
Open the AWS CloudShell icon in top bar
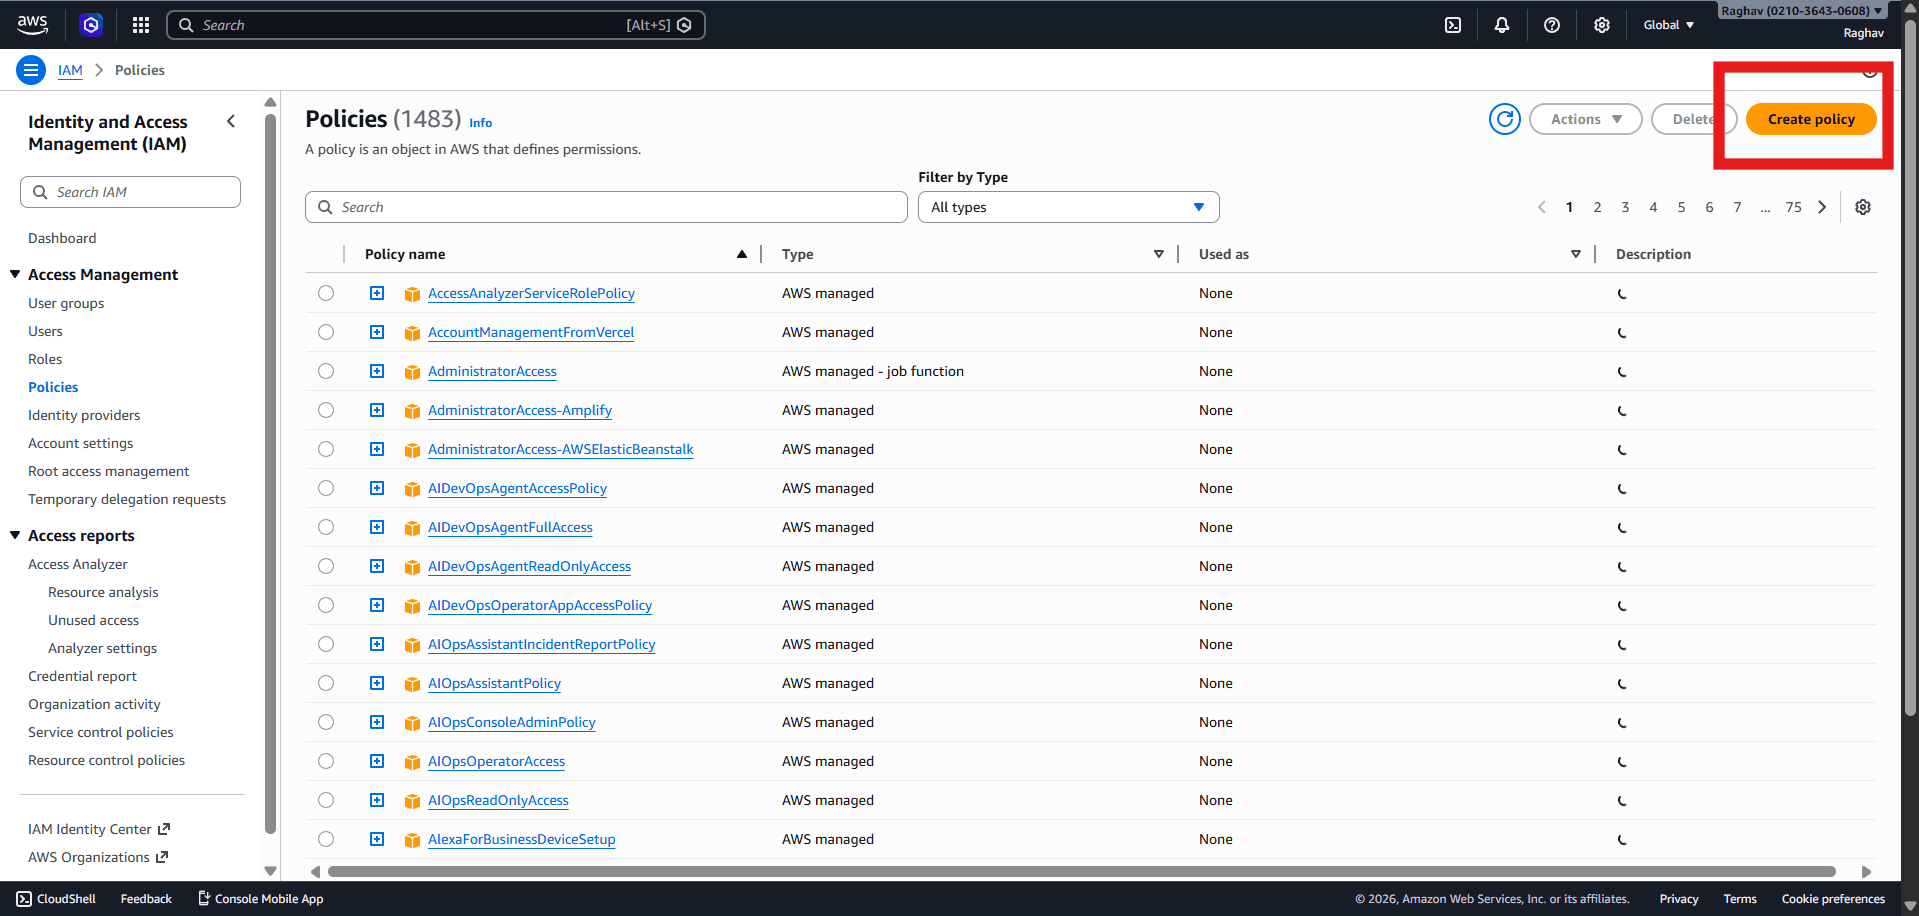tap(1453, 25)
